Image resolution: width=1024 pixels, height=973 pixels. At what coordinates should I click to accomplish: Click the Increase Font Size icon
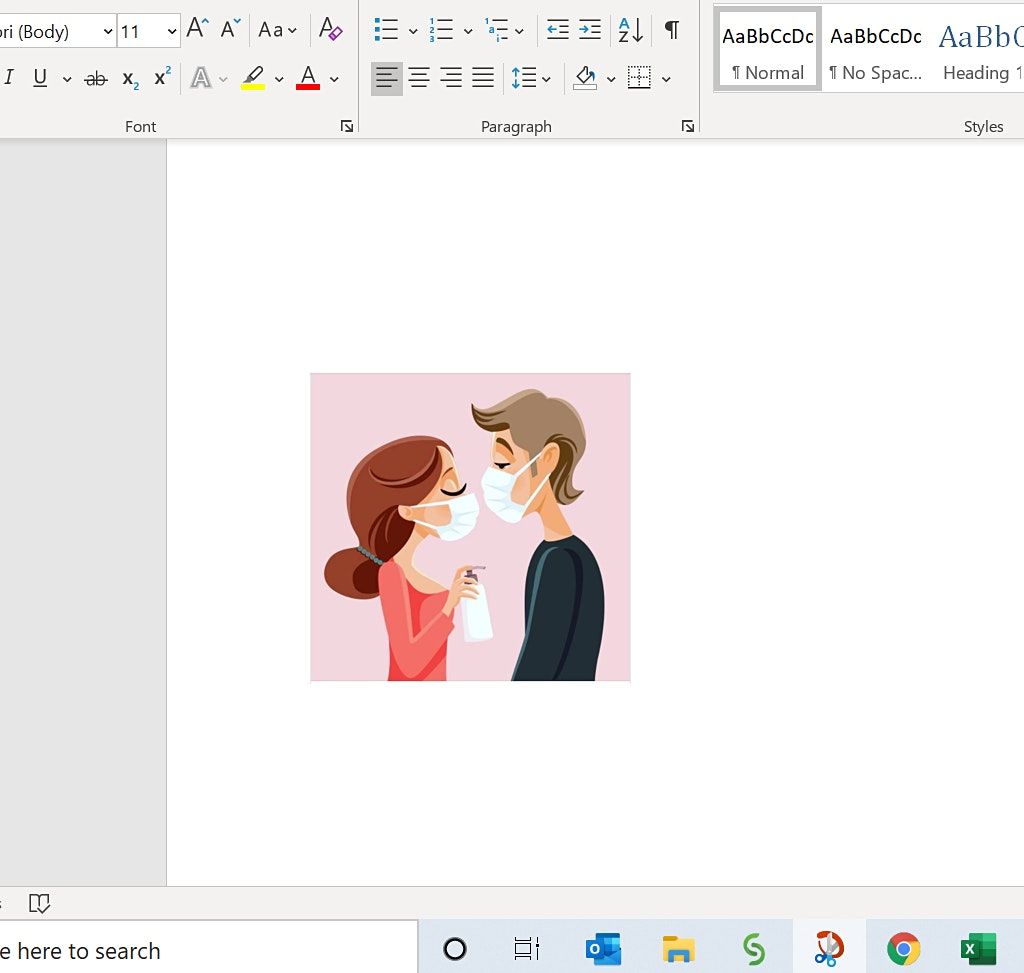pos(197,30)
